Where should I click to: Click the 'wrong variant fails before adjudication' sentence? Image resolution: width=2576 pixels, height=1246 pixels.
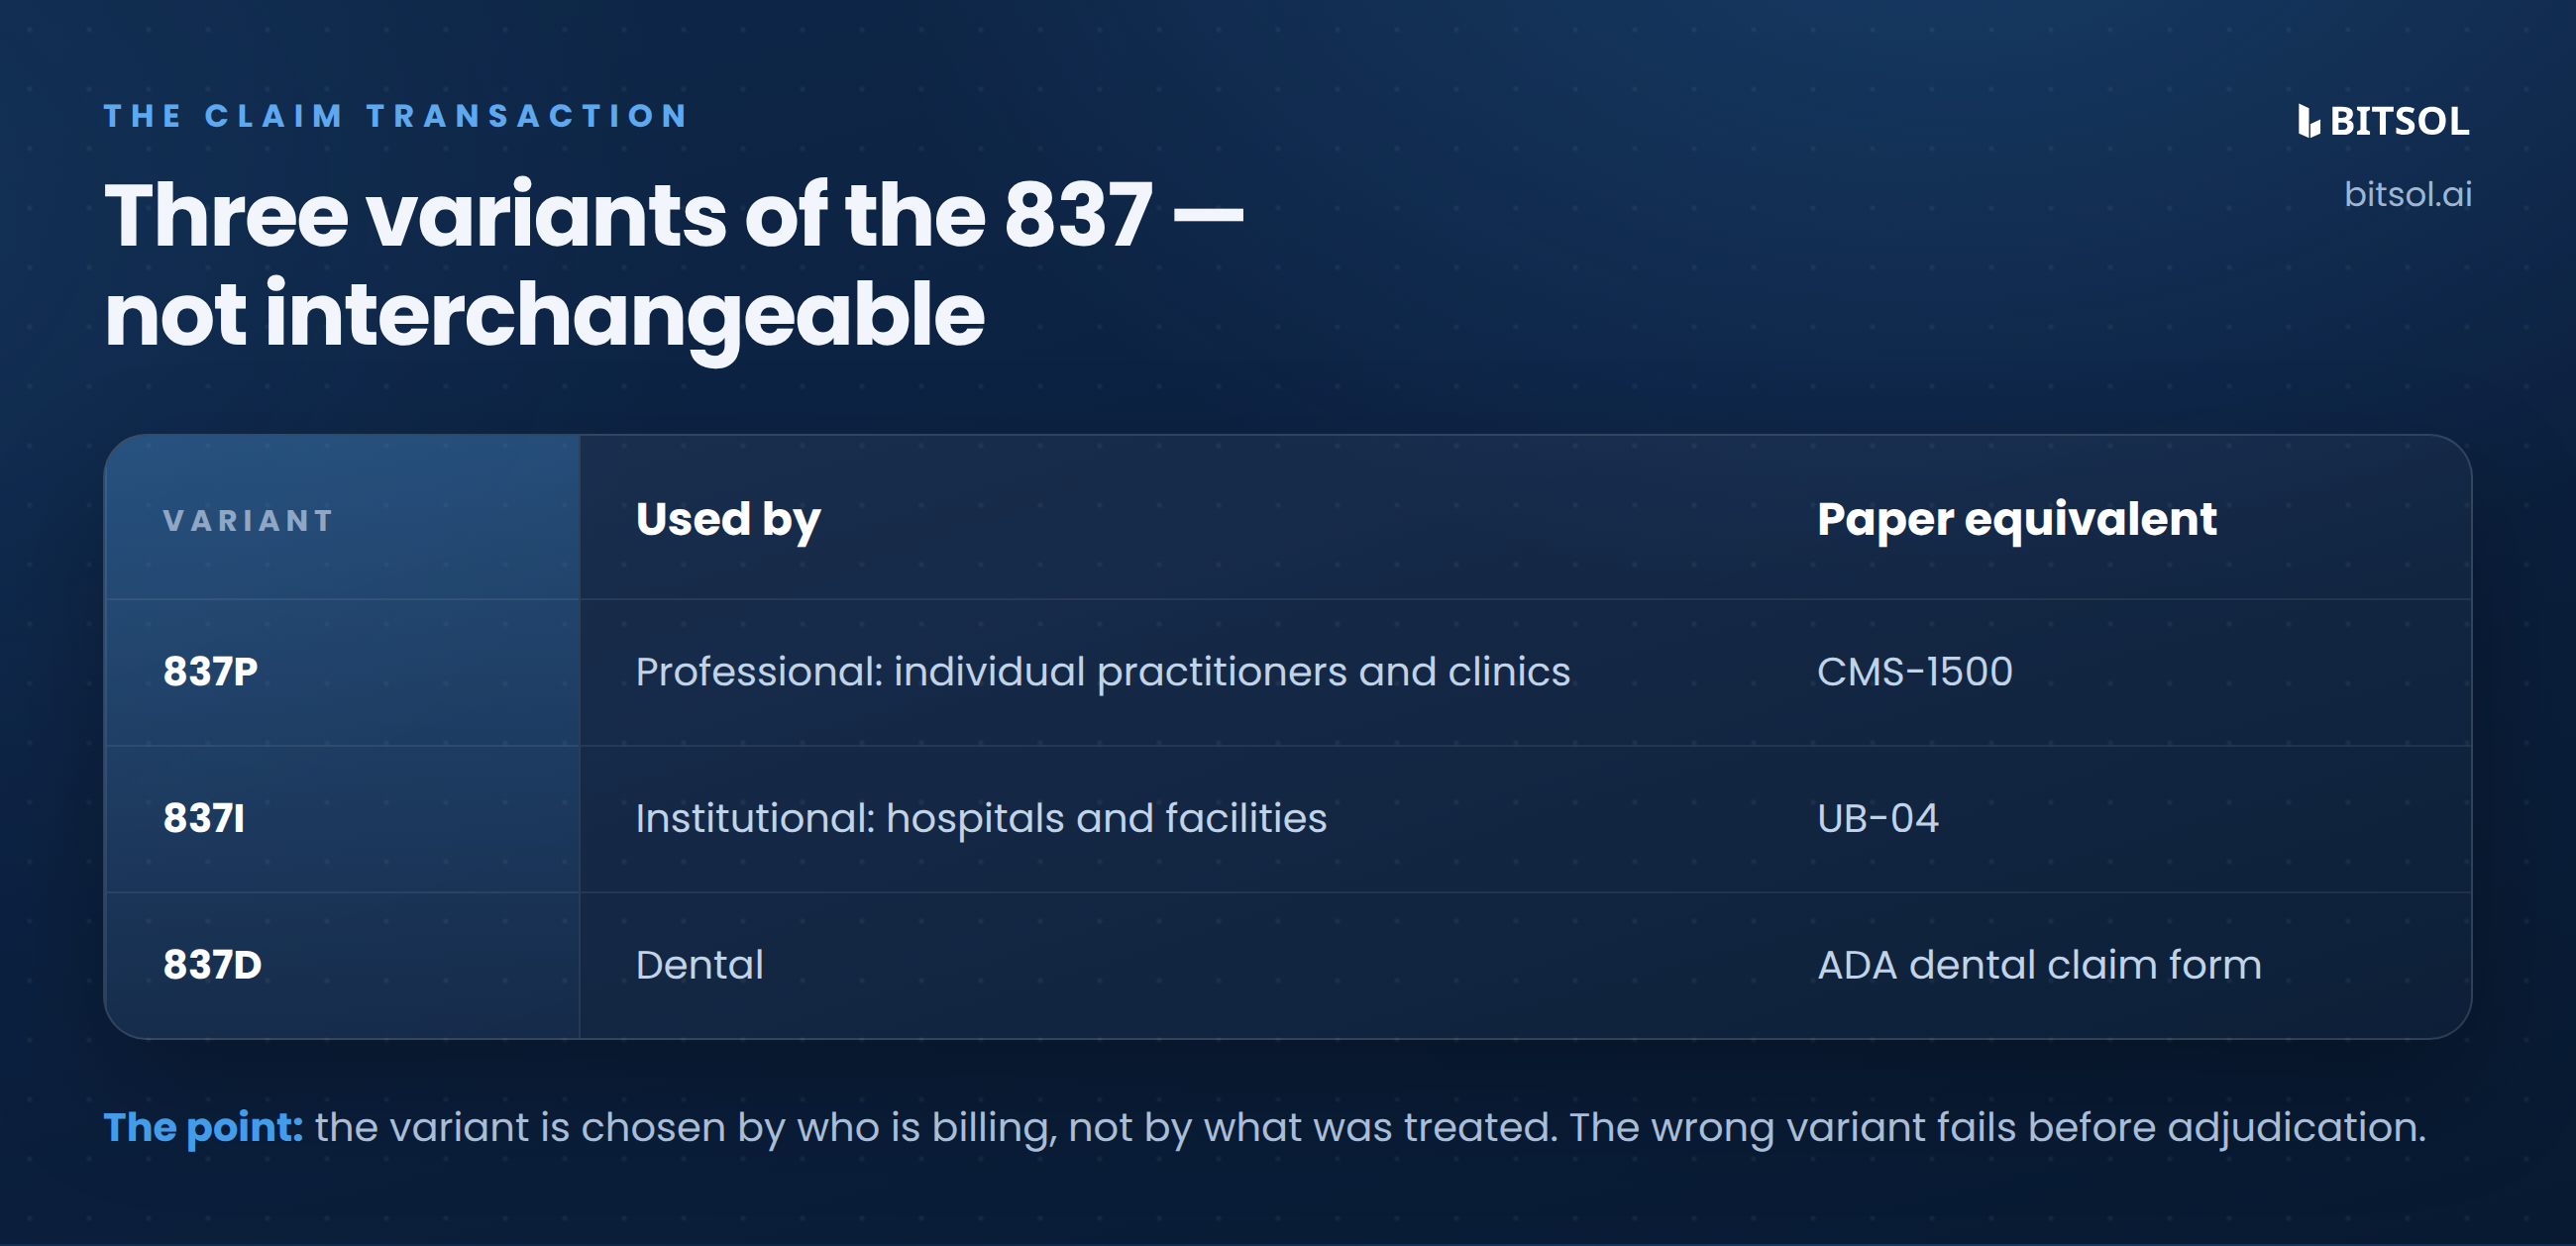click(x=1997, y=1127)
